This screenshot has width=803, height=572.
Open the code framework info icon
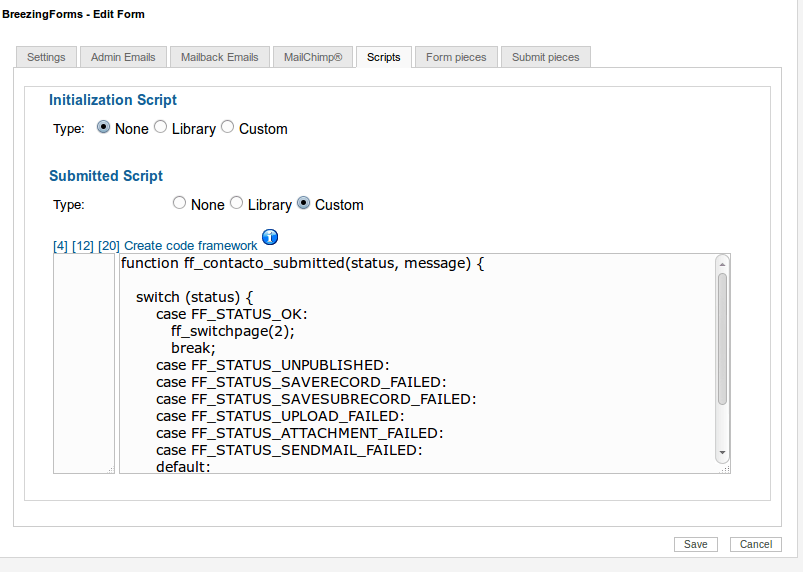pyautogui.click(x=270, y=237)
